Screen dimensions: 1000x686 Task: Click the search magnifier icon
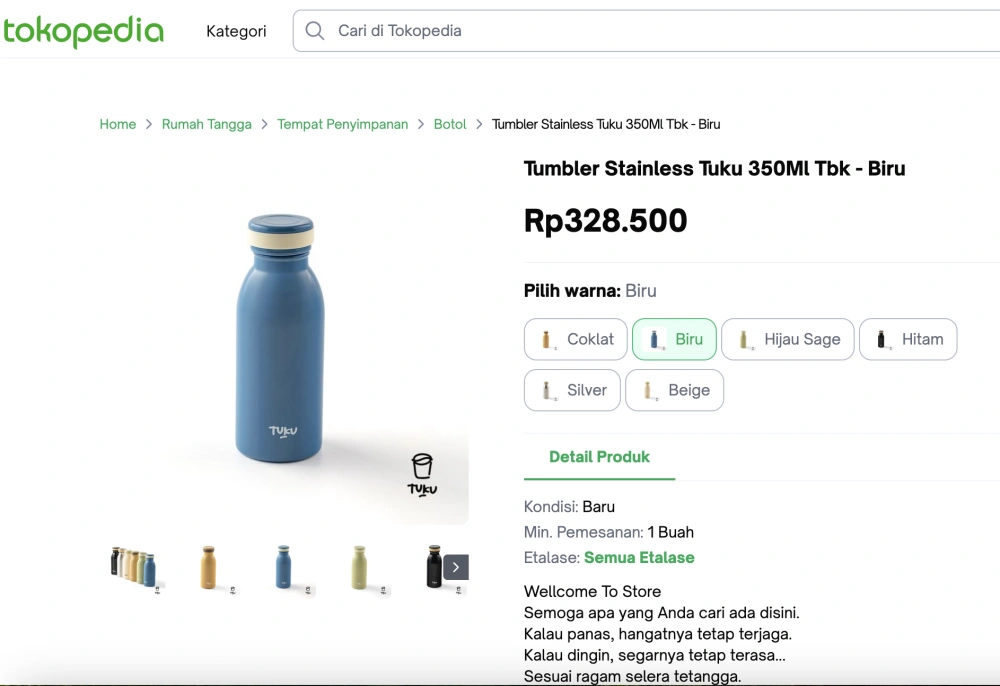(x=314, y=30)
